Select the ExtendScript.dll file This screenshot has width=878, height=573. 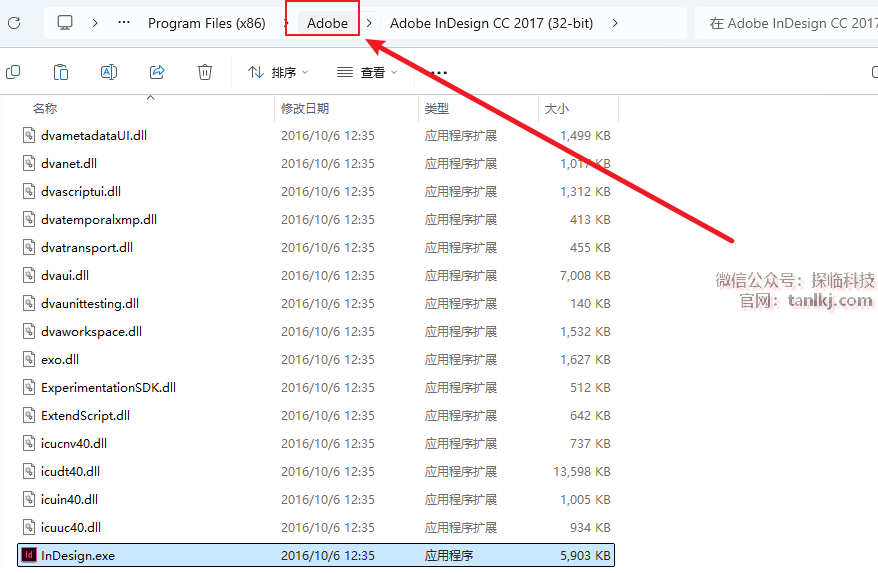click(x=85, y=415)
